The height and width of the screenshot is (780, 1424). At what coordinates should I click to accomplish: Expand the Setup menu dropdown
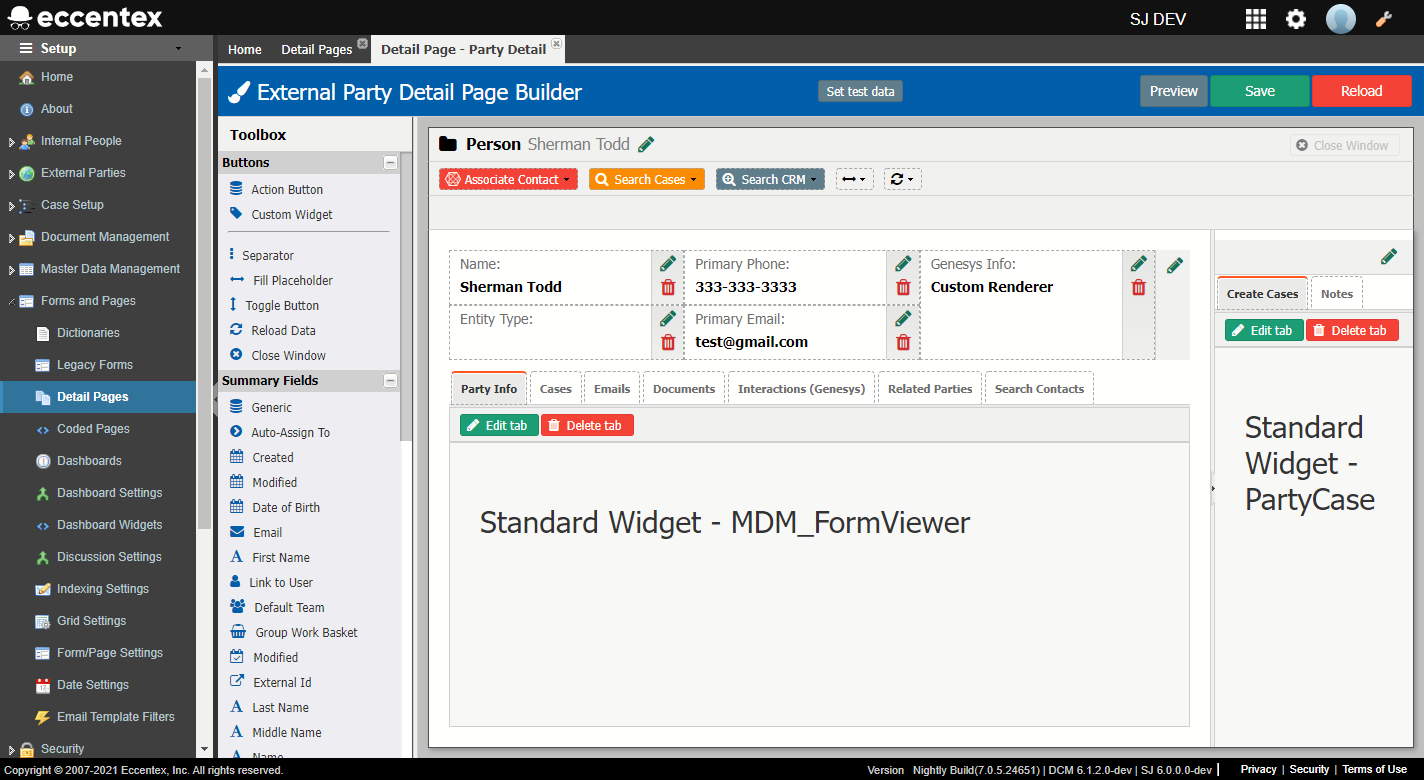pyautogui.click(x=178, y=49)
